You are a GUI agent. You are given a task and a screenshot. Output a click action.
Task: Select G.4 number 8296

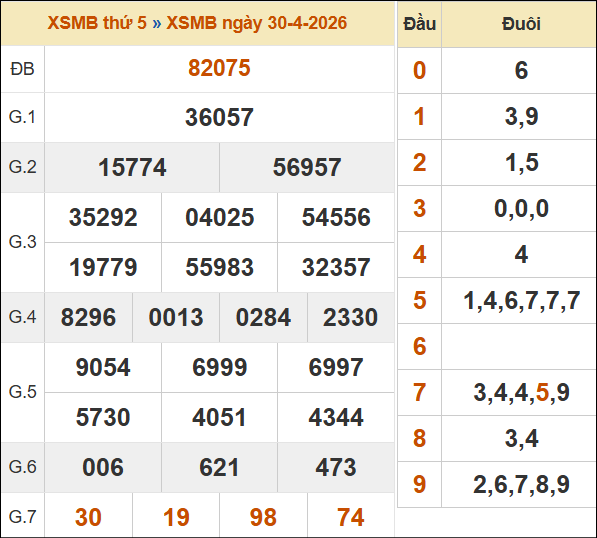[x=88, y=317]
